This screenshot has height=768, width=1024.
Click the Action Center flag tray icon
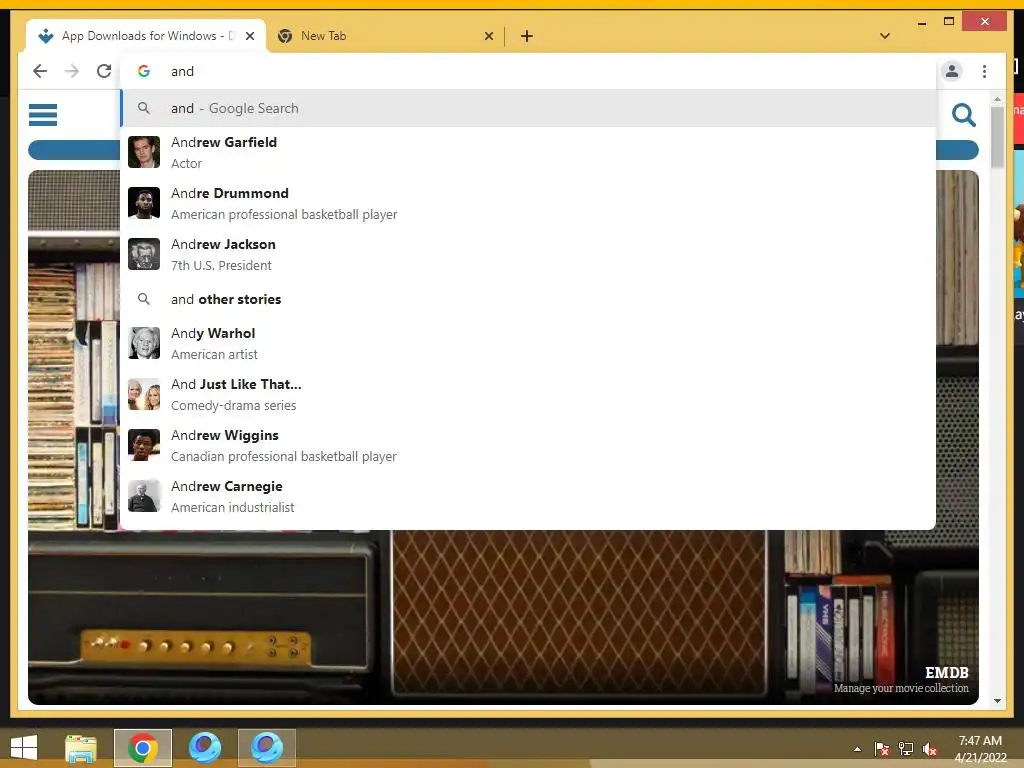click(882, 749)
